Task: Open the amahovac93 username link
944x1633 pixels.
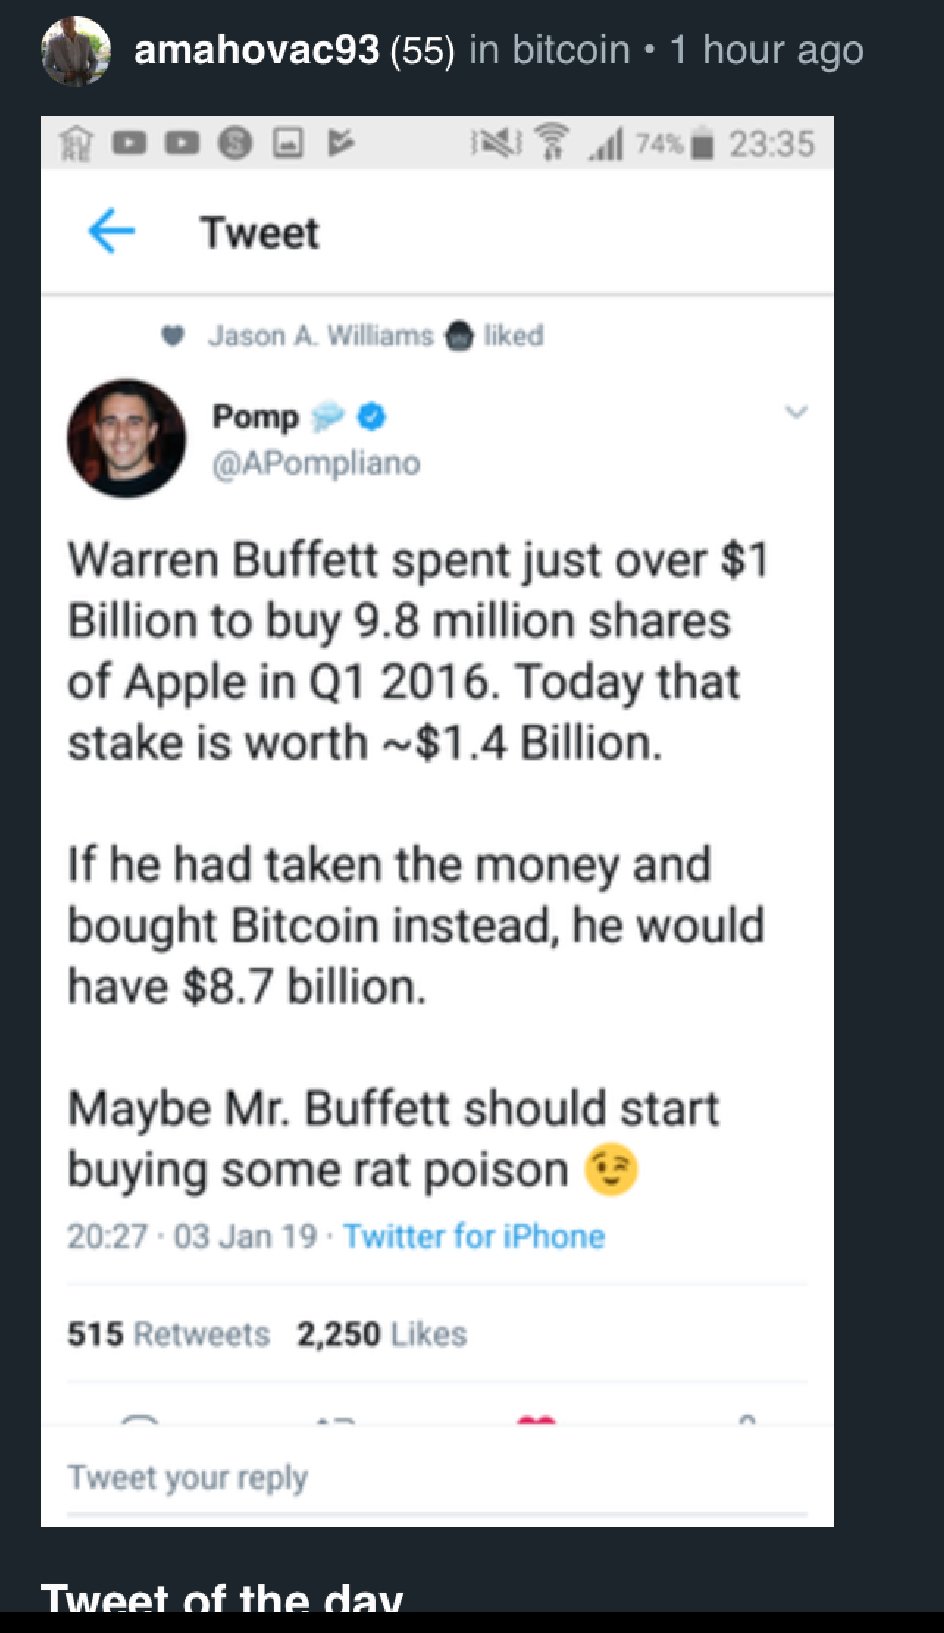Action: (x=256, y=50)
